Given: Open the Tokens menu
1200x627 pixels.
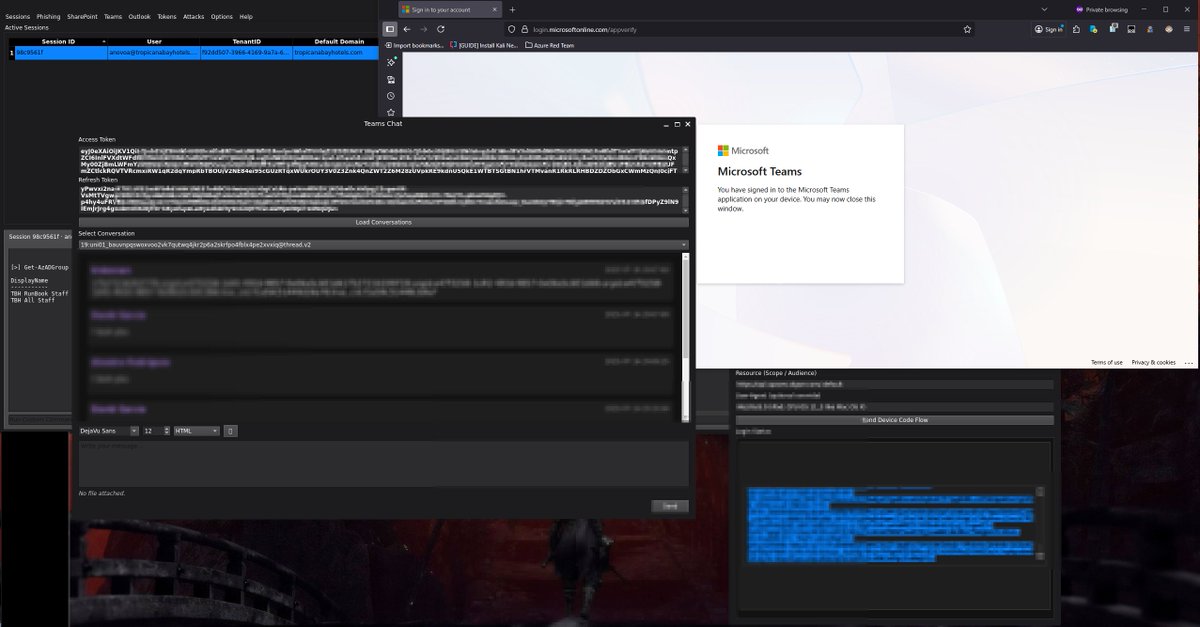Looking at the screenshot, I should [x=167, y=17].
